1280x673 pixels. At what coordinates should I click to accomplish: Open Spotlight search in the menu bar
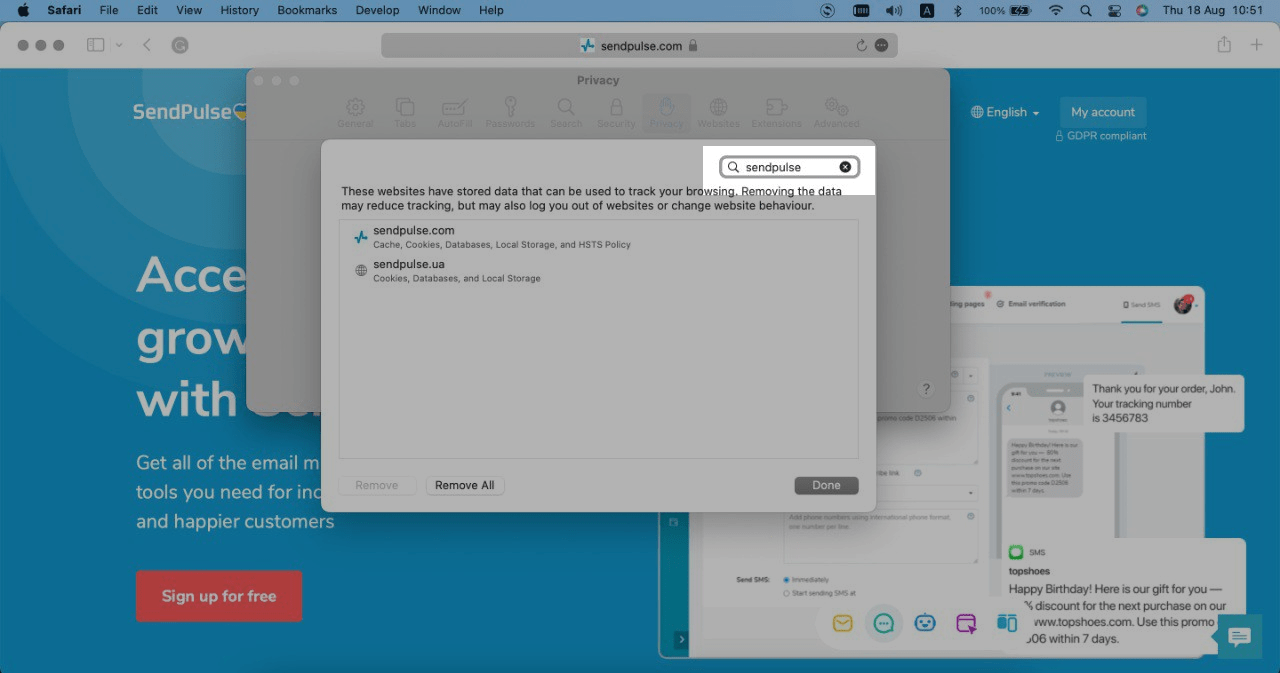pos(1085,10)
